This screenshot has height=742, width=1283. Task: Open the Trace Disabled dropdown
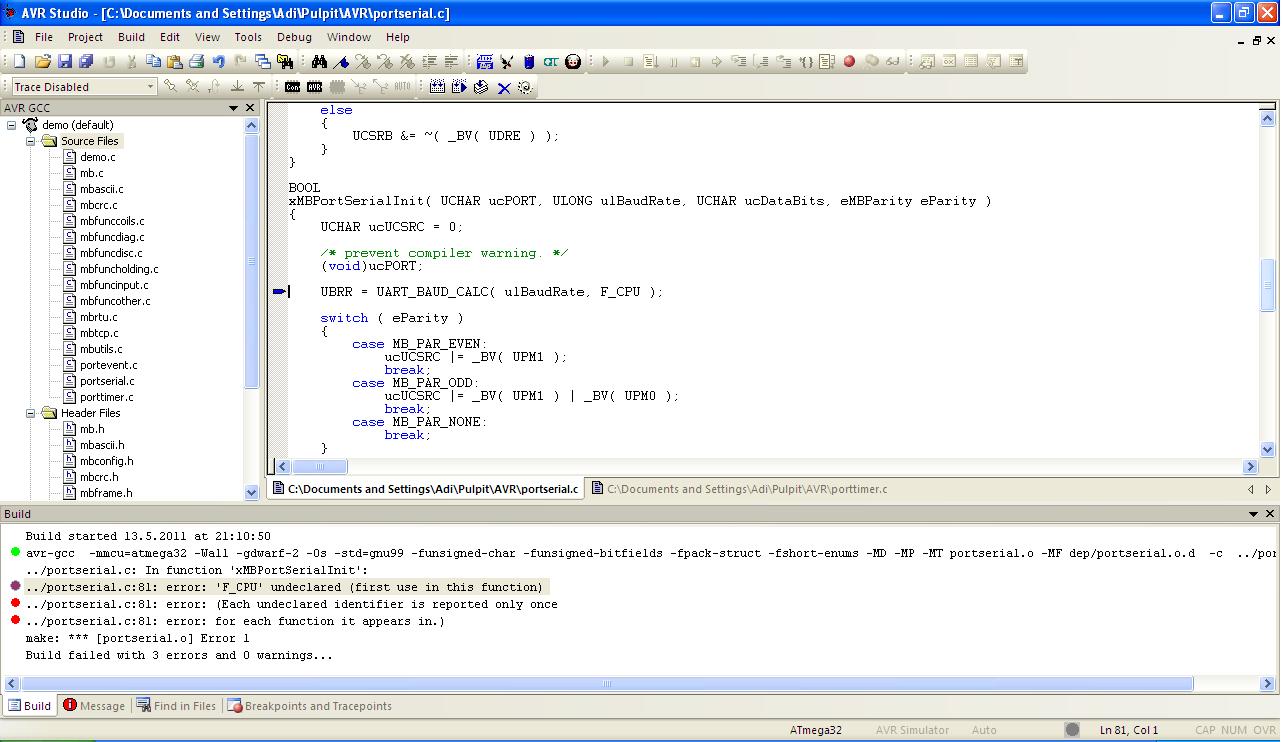pyautogui.click(x=150, y=87)
